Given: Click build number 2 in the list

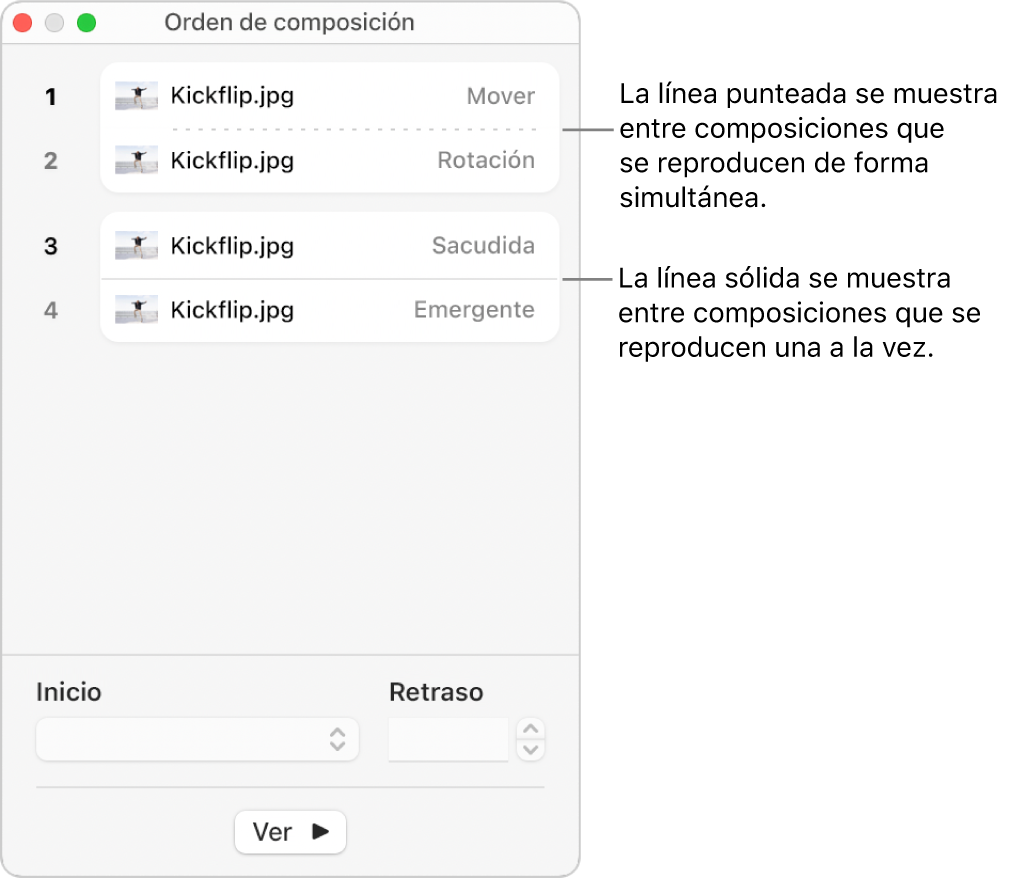Looking at the screenshot, I should [x=50, y=161].
